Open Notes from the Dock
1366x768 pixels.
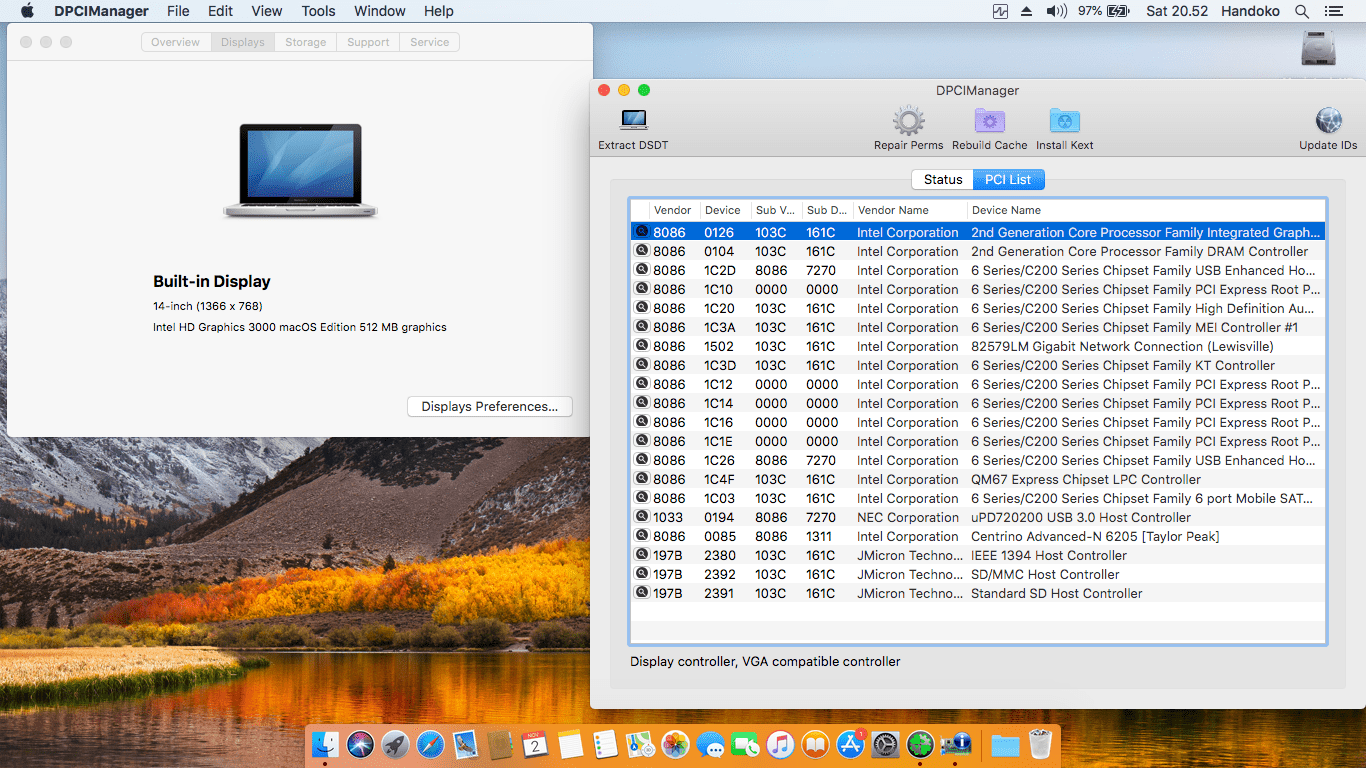[x=570, y=744]
